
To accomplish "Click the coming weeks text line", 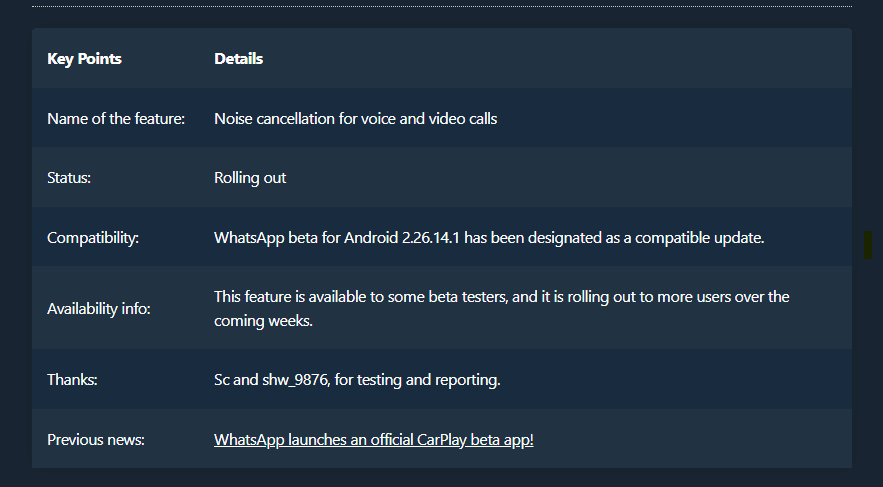I will (263, 322).
